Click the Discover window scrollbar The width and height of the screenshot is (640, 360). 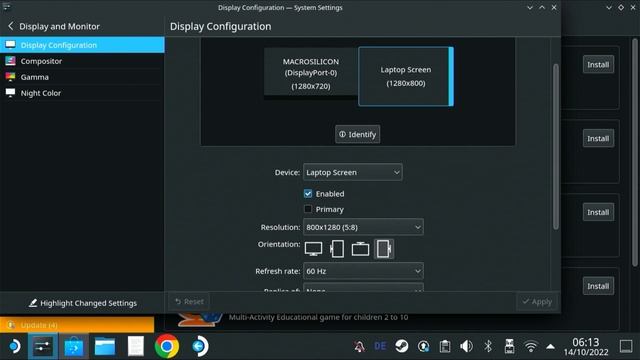point(635,151)
